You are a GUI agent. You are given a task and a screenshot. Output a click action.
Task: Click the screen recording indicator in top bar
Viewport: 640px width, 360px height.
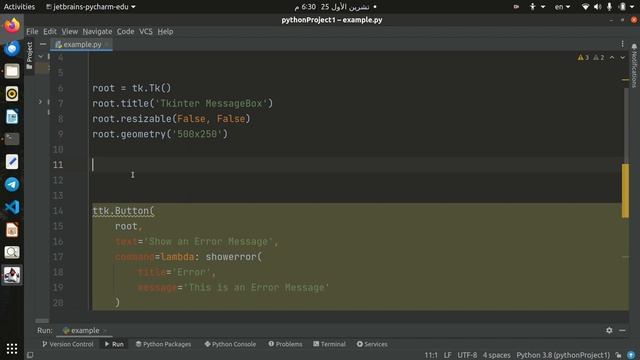pos(516,7)
